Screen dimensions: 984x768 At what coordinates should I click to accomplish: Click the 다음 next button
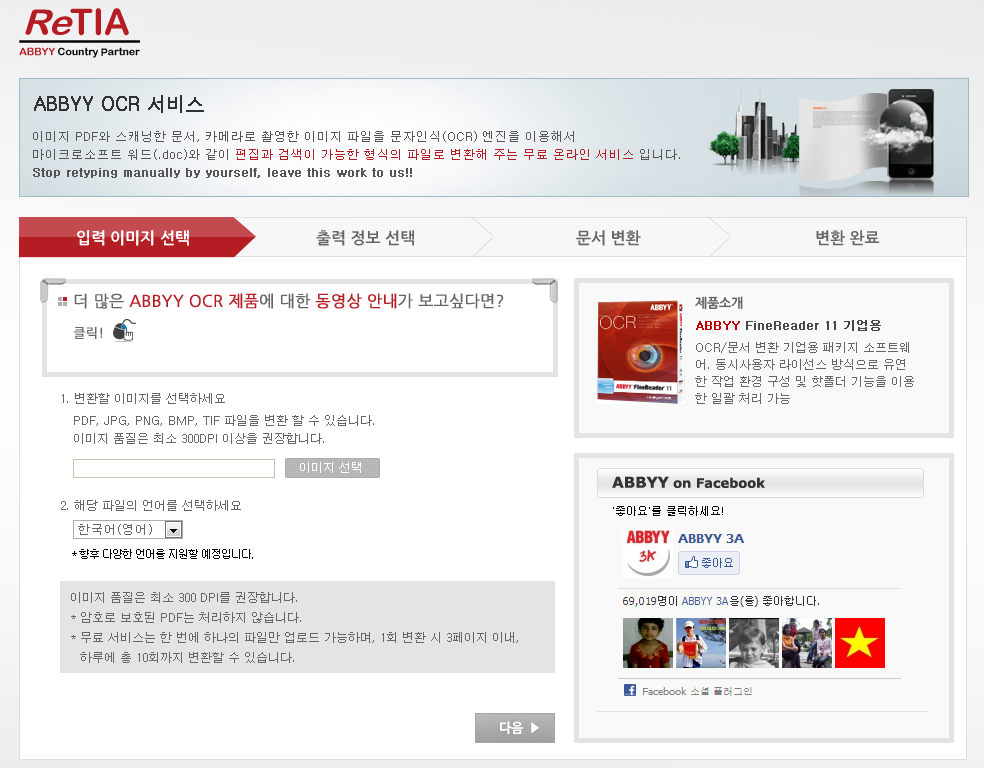pos(515,728)
